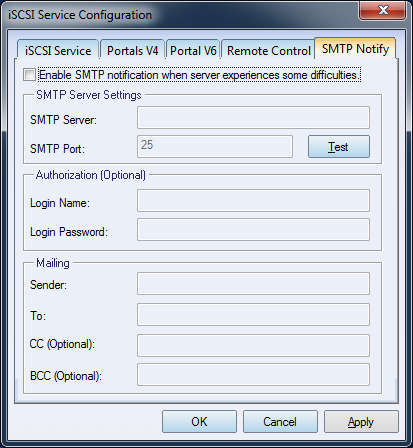
Task: Select the Portal V6 tab
Action: (193, 50)
